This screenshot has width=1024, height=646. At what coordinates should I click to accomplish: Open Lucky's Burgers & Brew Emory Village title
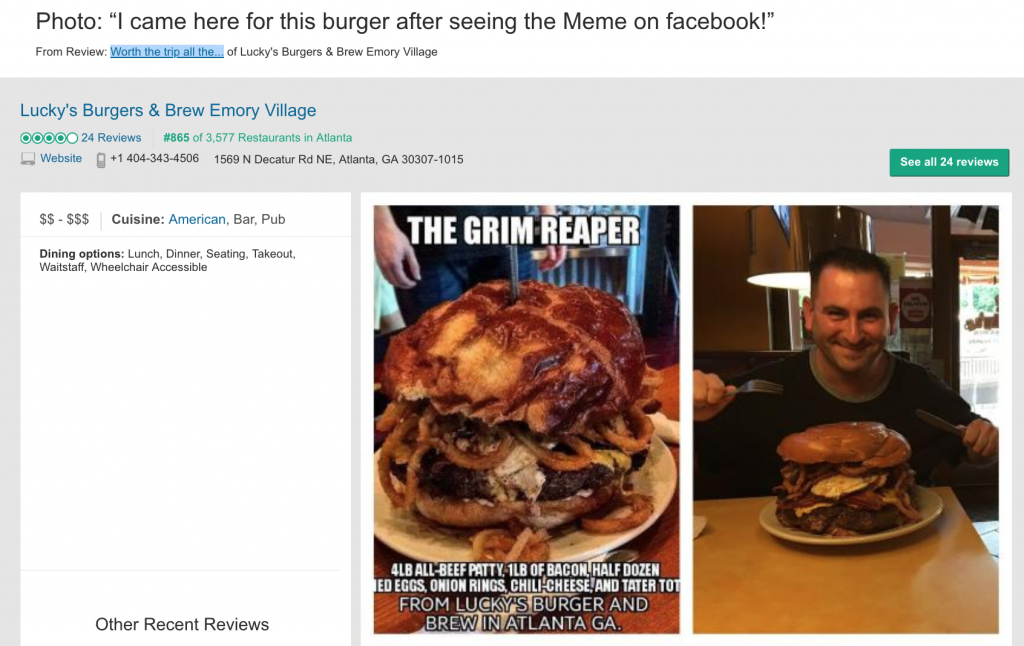click(x=168, y=110)
